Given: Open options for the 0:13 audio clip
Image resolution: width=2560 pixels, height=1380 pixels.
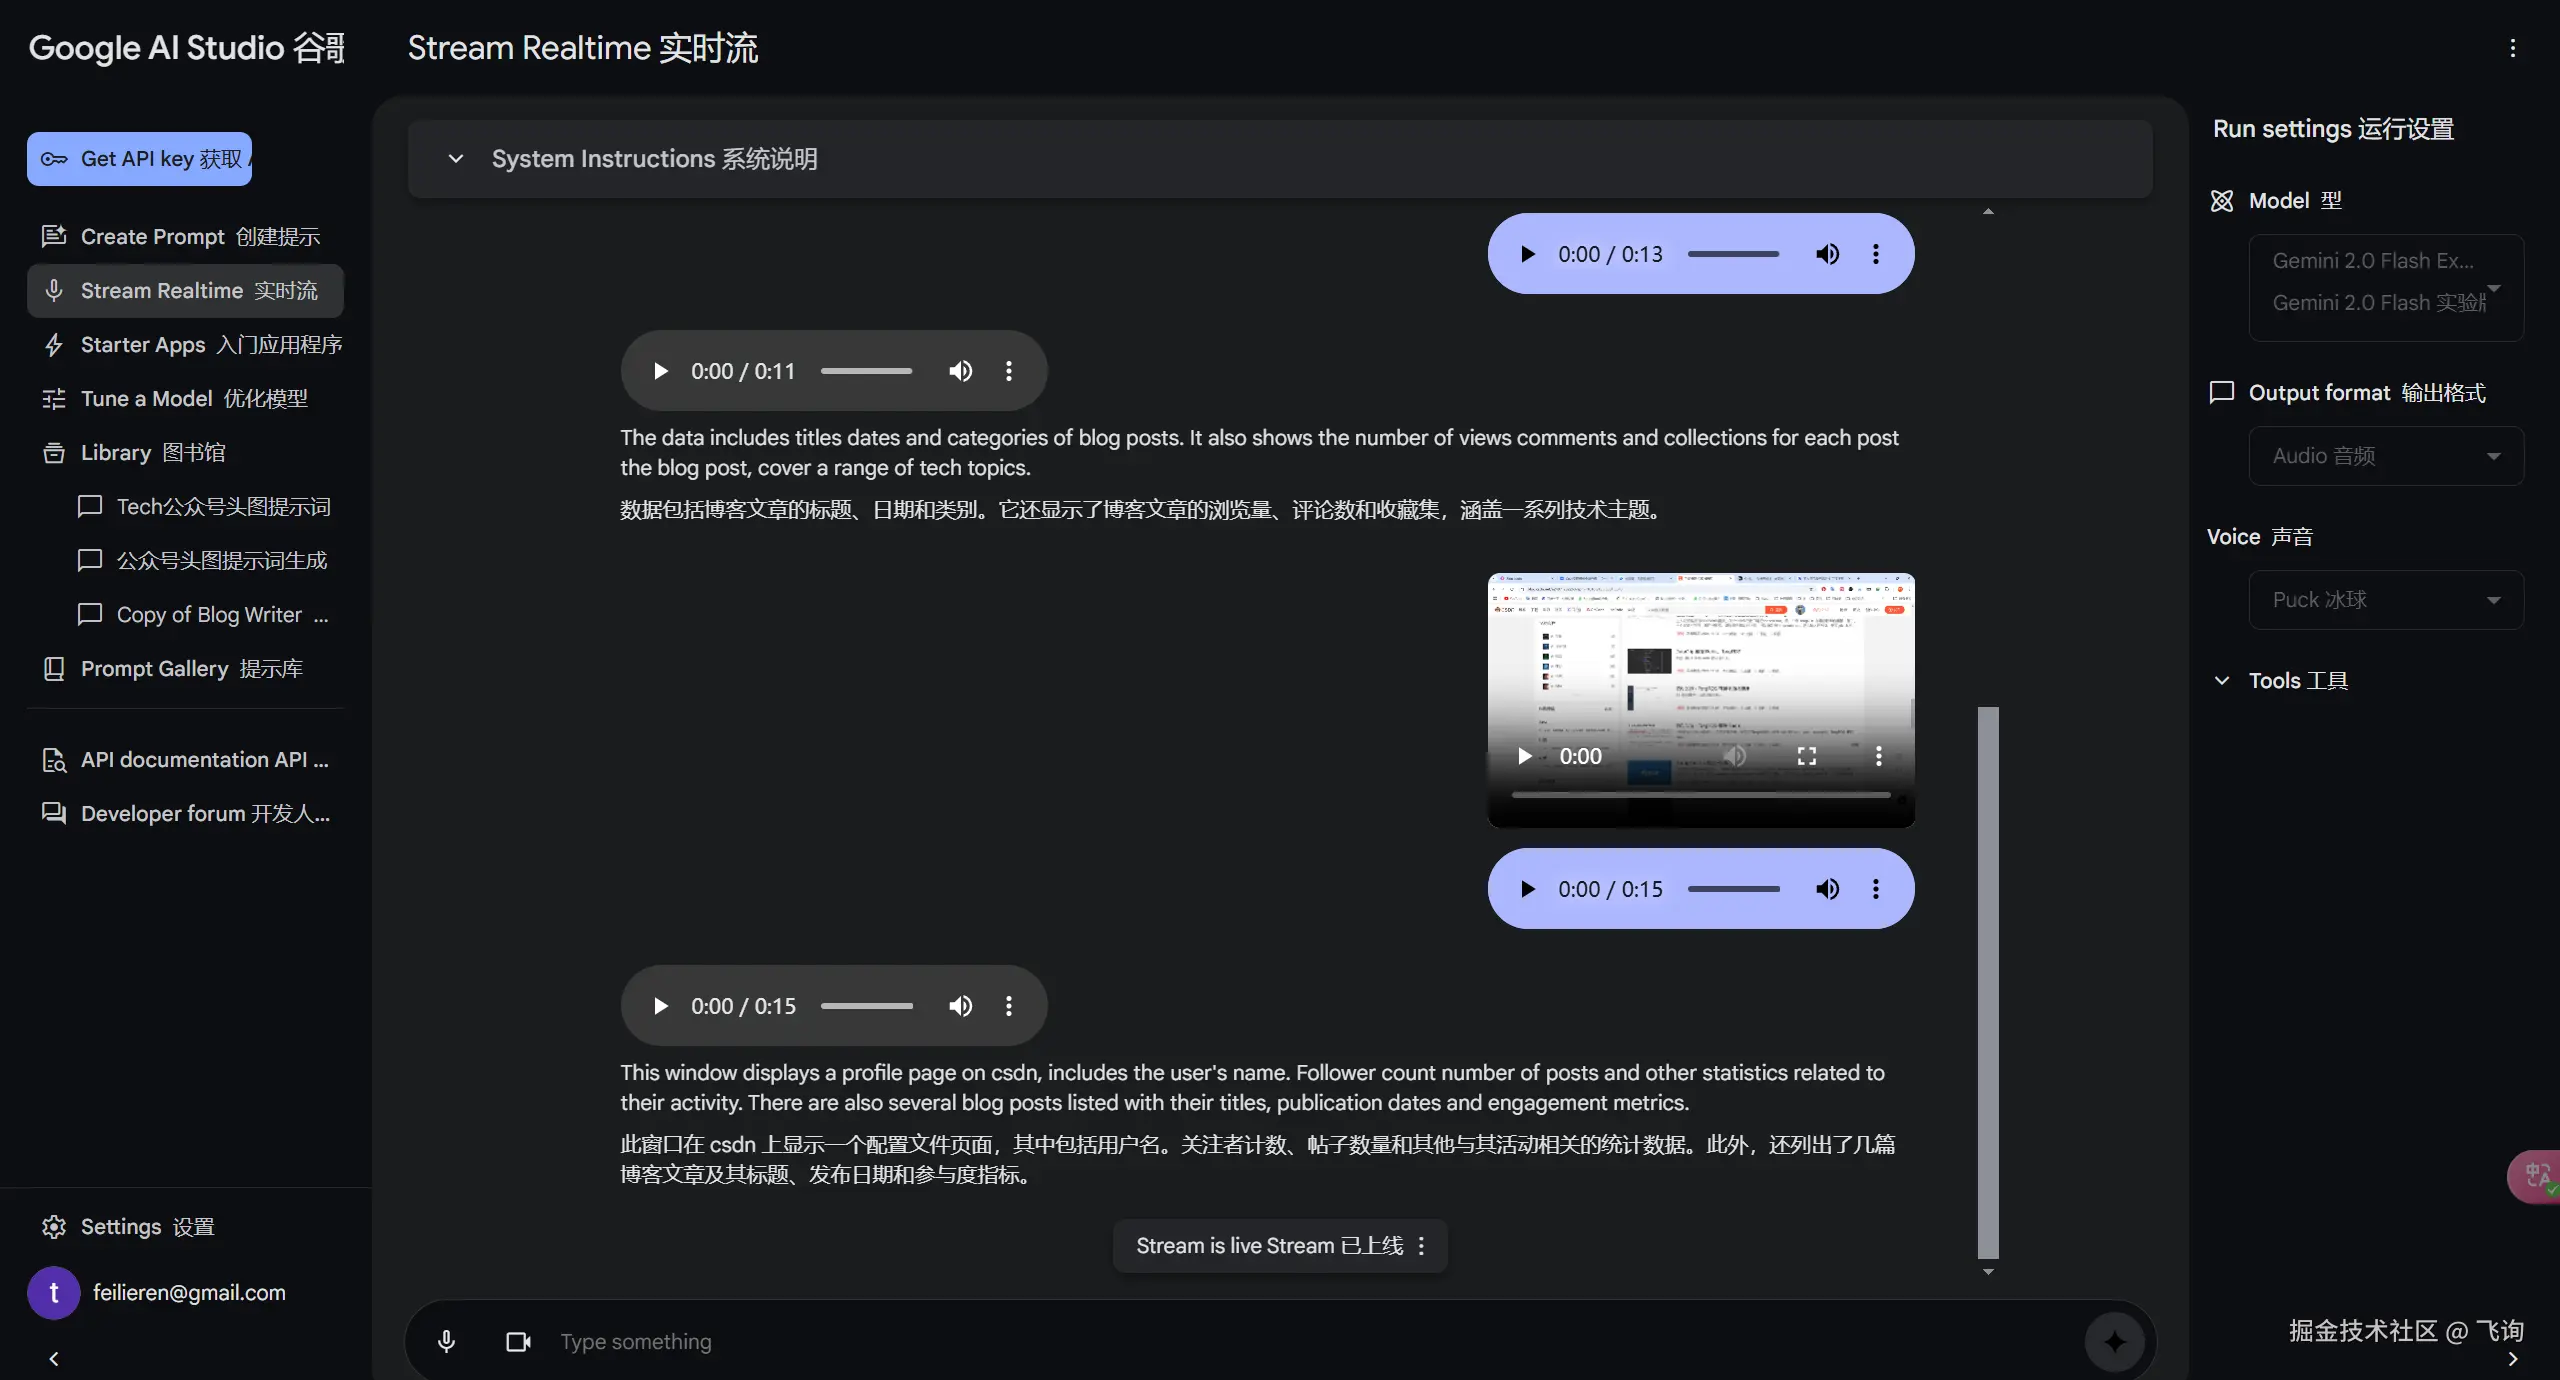Looking at the screenshot, I should (x=1875, y=254).
